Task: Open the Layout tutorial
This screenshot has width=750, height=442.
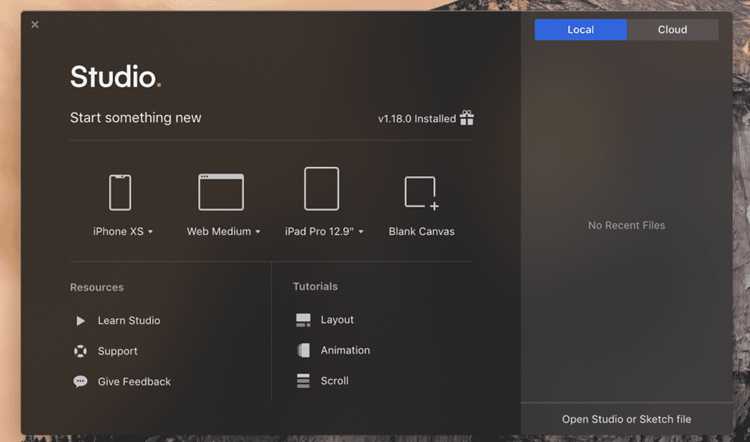Action: click(337, 320)
